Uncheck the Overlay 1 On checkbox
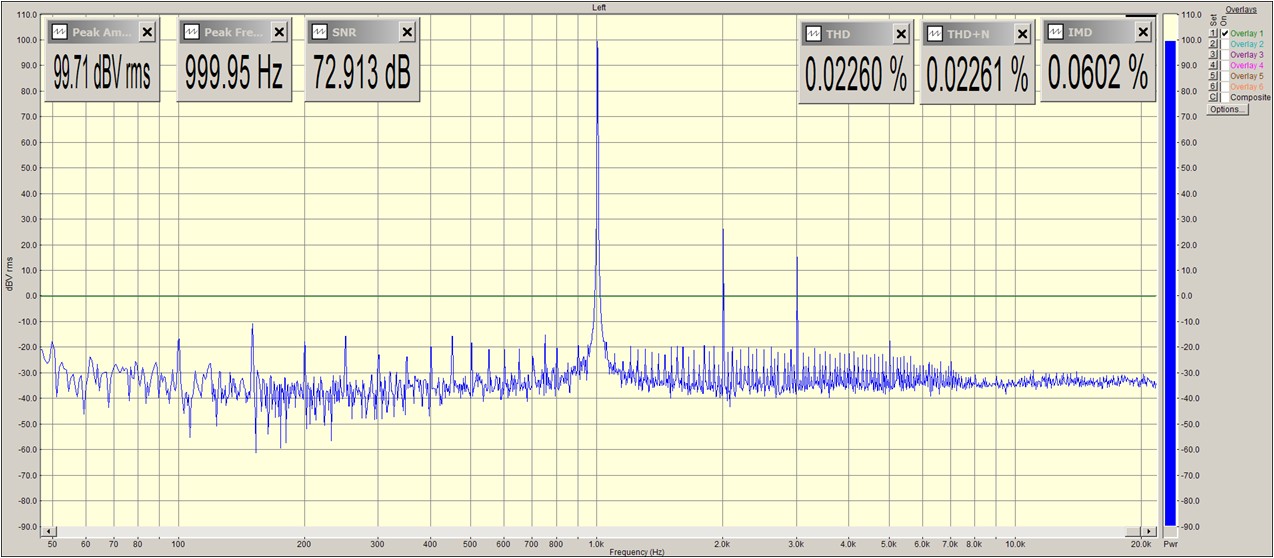1274x558 pixels. [1225, 33]
